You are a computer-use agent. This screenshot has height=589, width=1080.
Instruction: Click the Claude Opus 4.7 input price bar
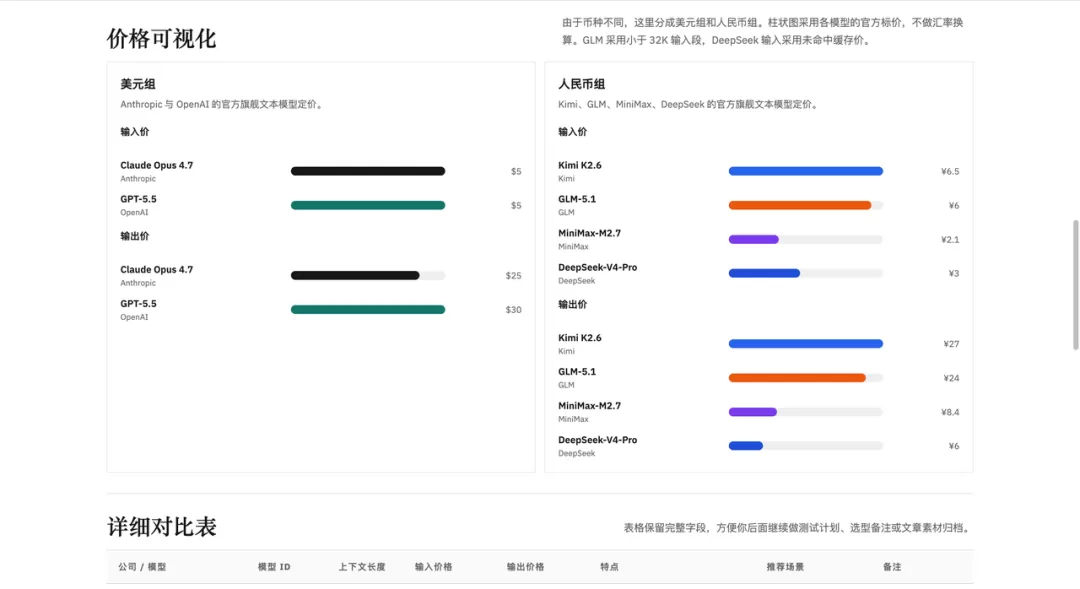[368, 171]
